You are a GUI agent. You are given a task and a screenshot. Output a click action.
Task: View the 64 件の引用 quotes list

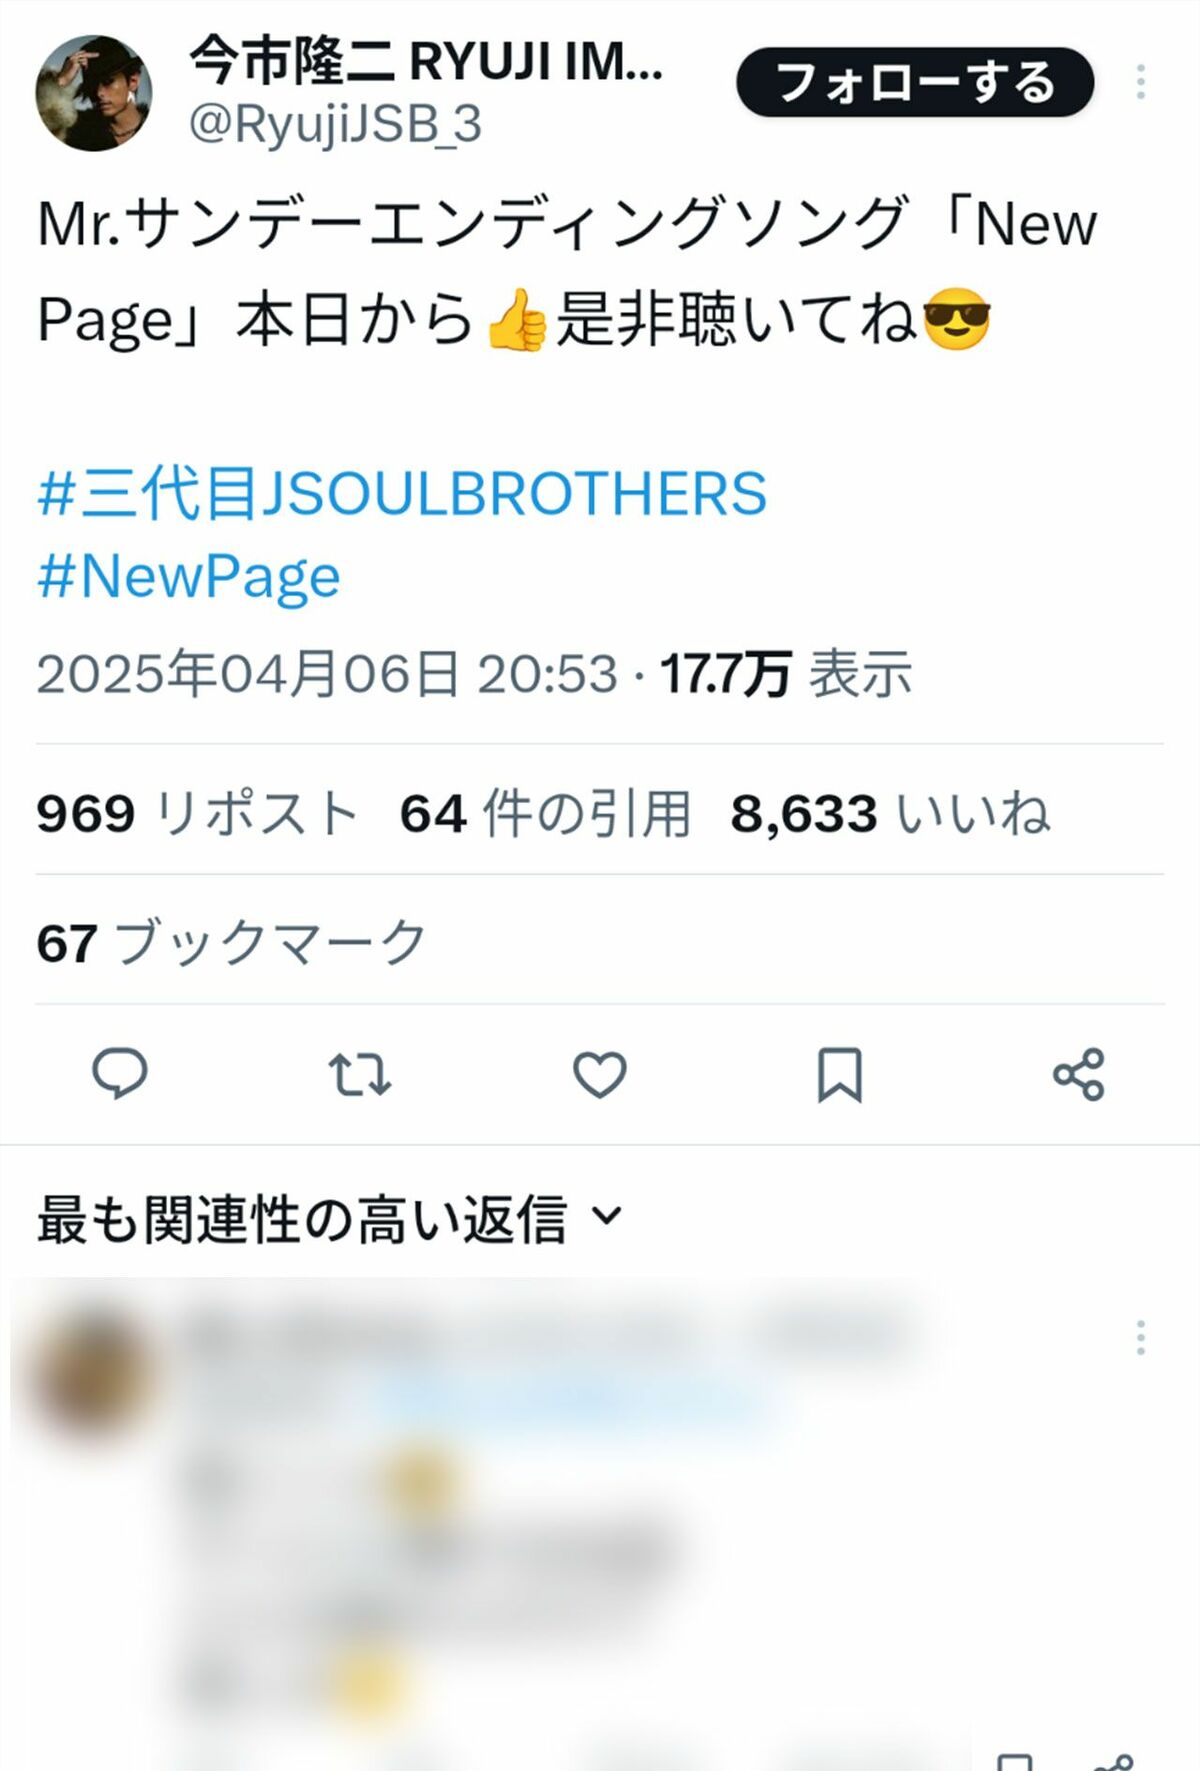(x=546, y=813)
